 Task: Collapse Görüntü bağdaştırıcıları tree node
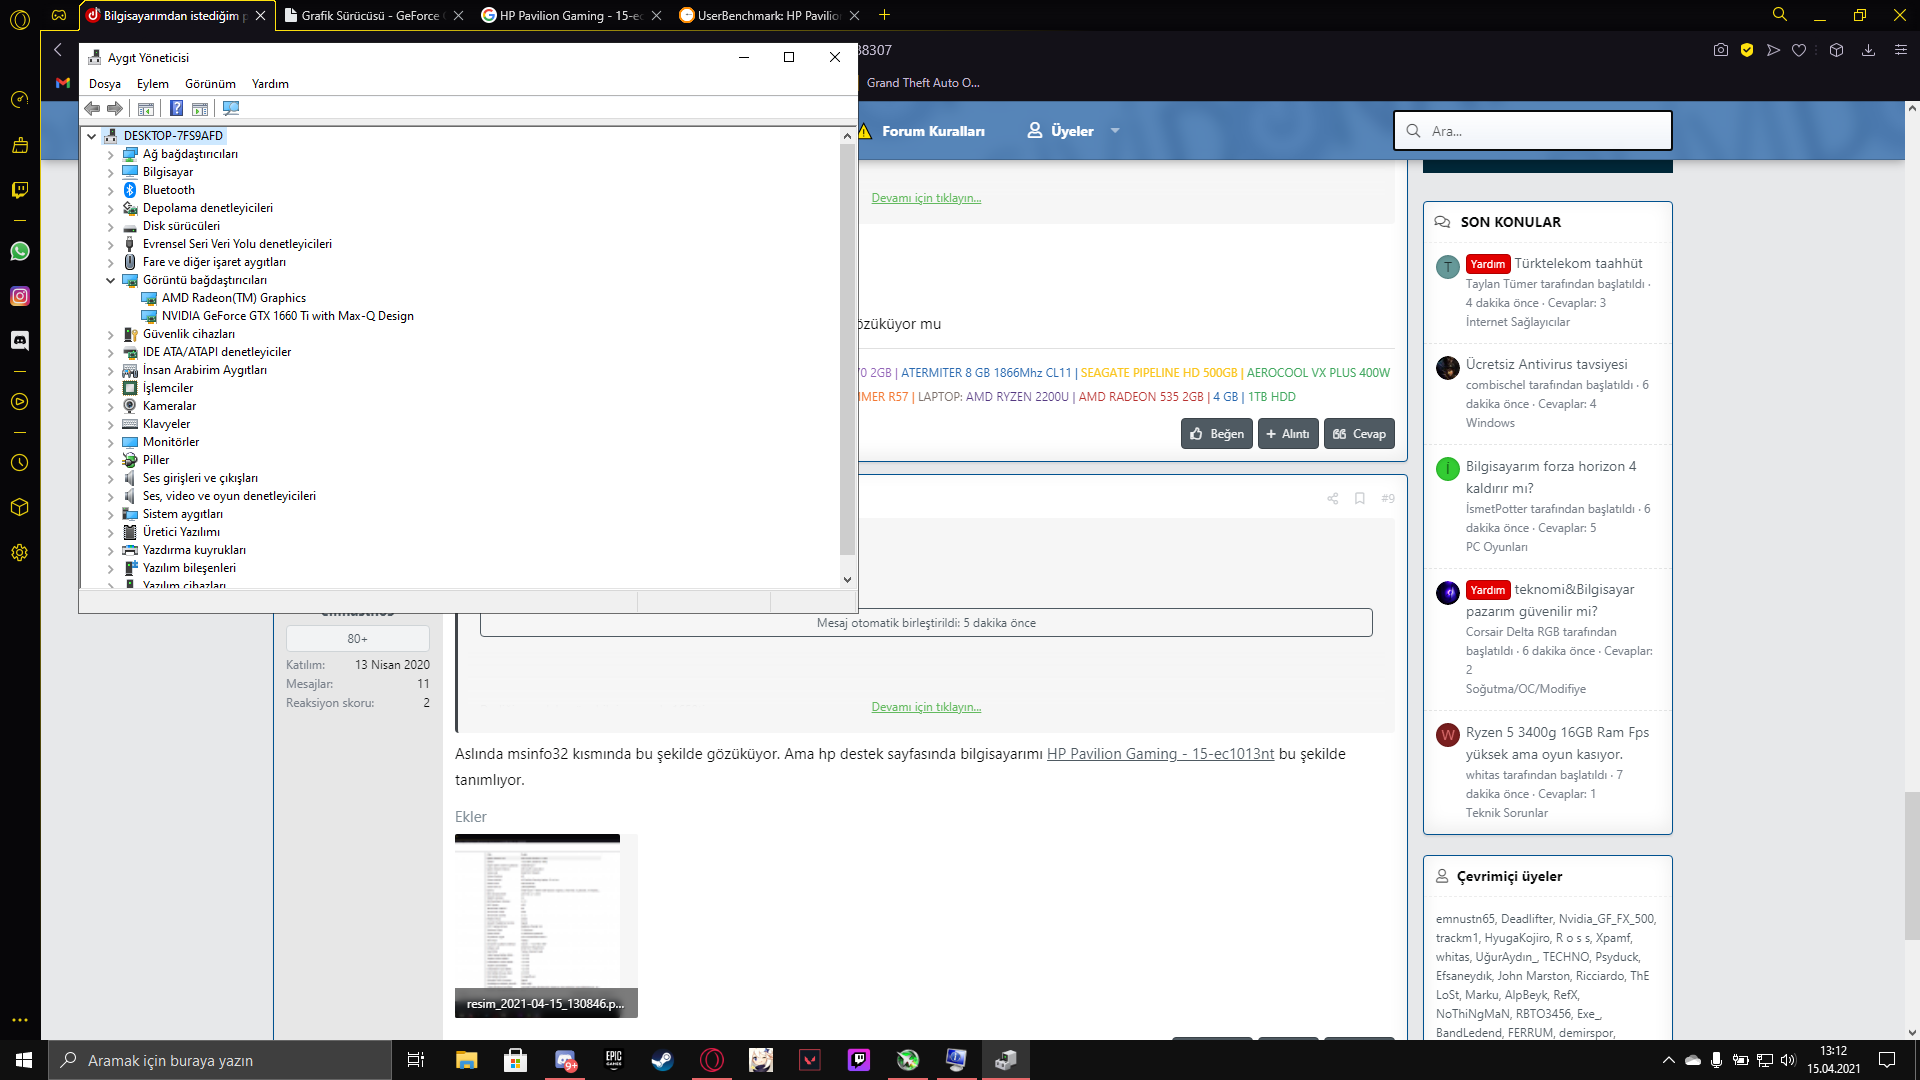pyautogui.click(x=111, y=280)
